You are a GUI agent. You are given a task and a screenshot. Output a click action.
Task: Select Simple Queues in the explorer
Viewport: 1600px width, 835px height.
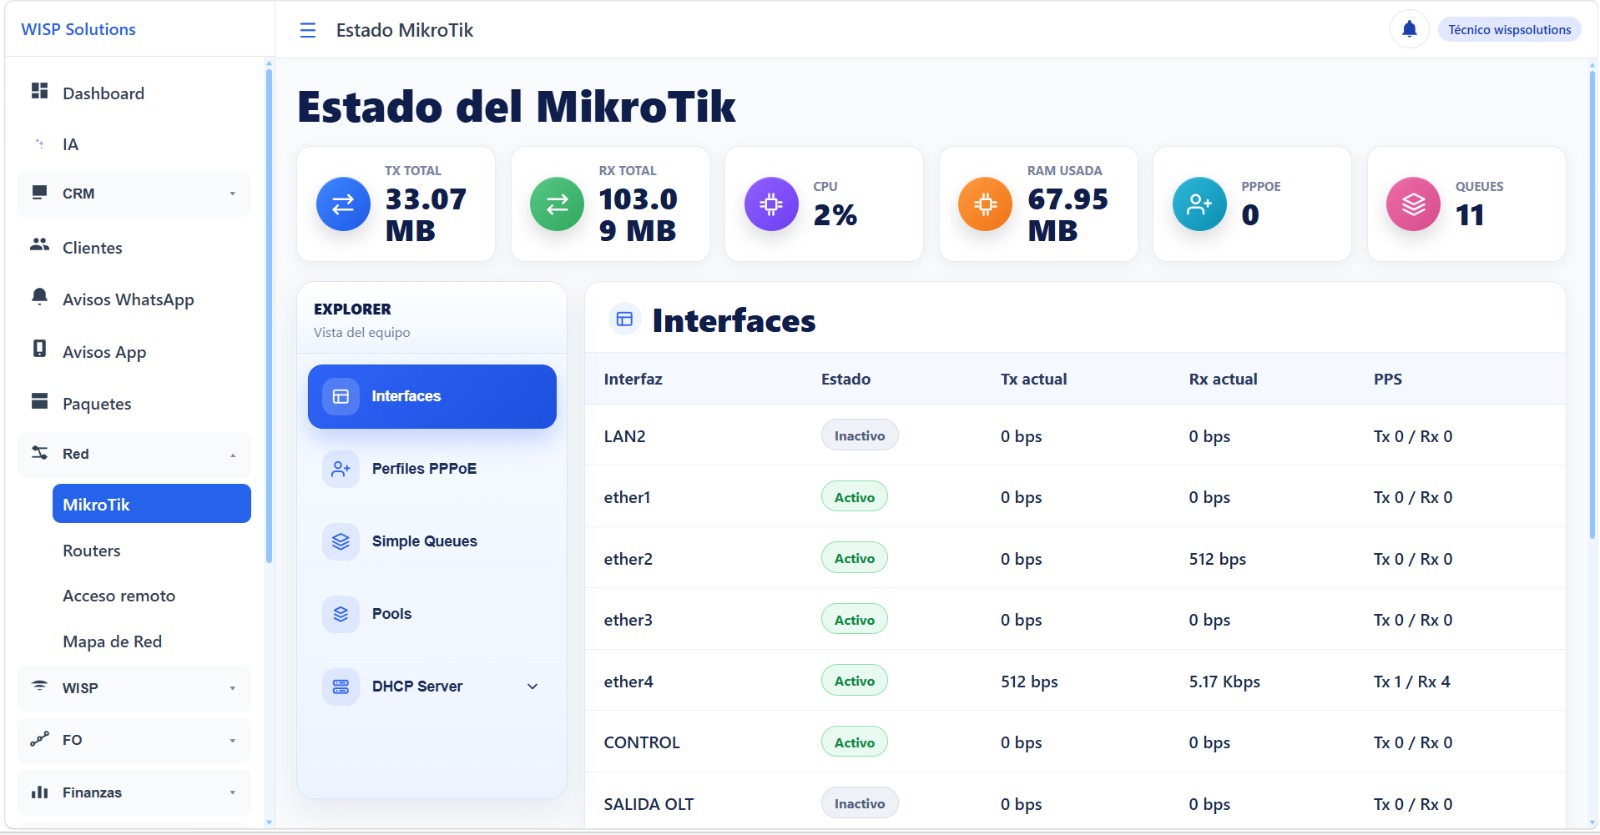pos(432,541)
